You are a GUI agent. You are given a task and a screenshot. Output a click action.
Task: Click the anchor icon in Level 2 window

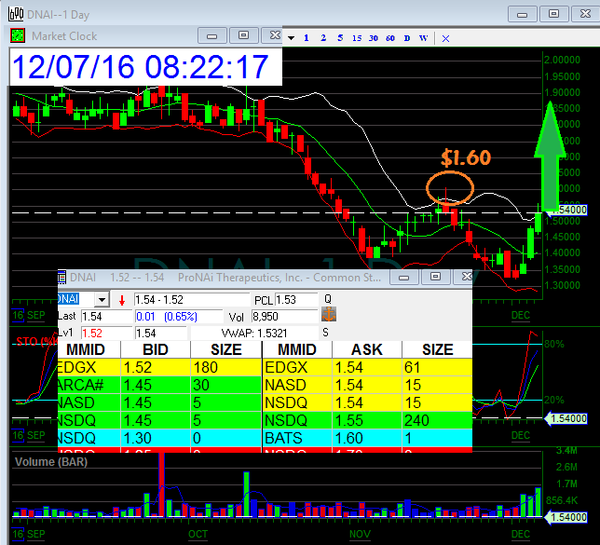(x=327, y=315)
